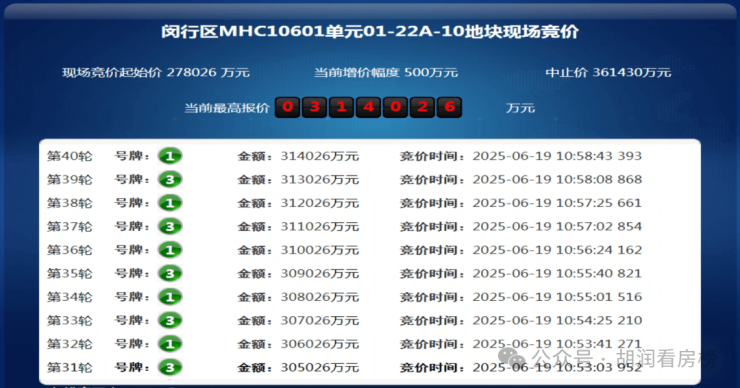Click the last digit 6 of the bid counter

pyautogui.click(x=449, y=107)
